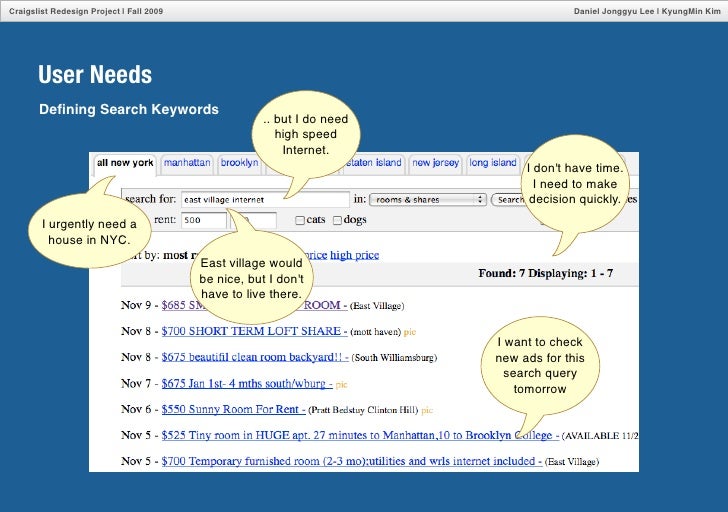This screenshot has height=512, width=728.
Task: Click the (South Williamsburg) location text
Action: (x=394, y=358)
